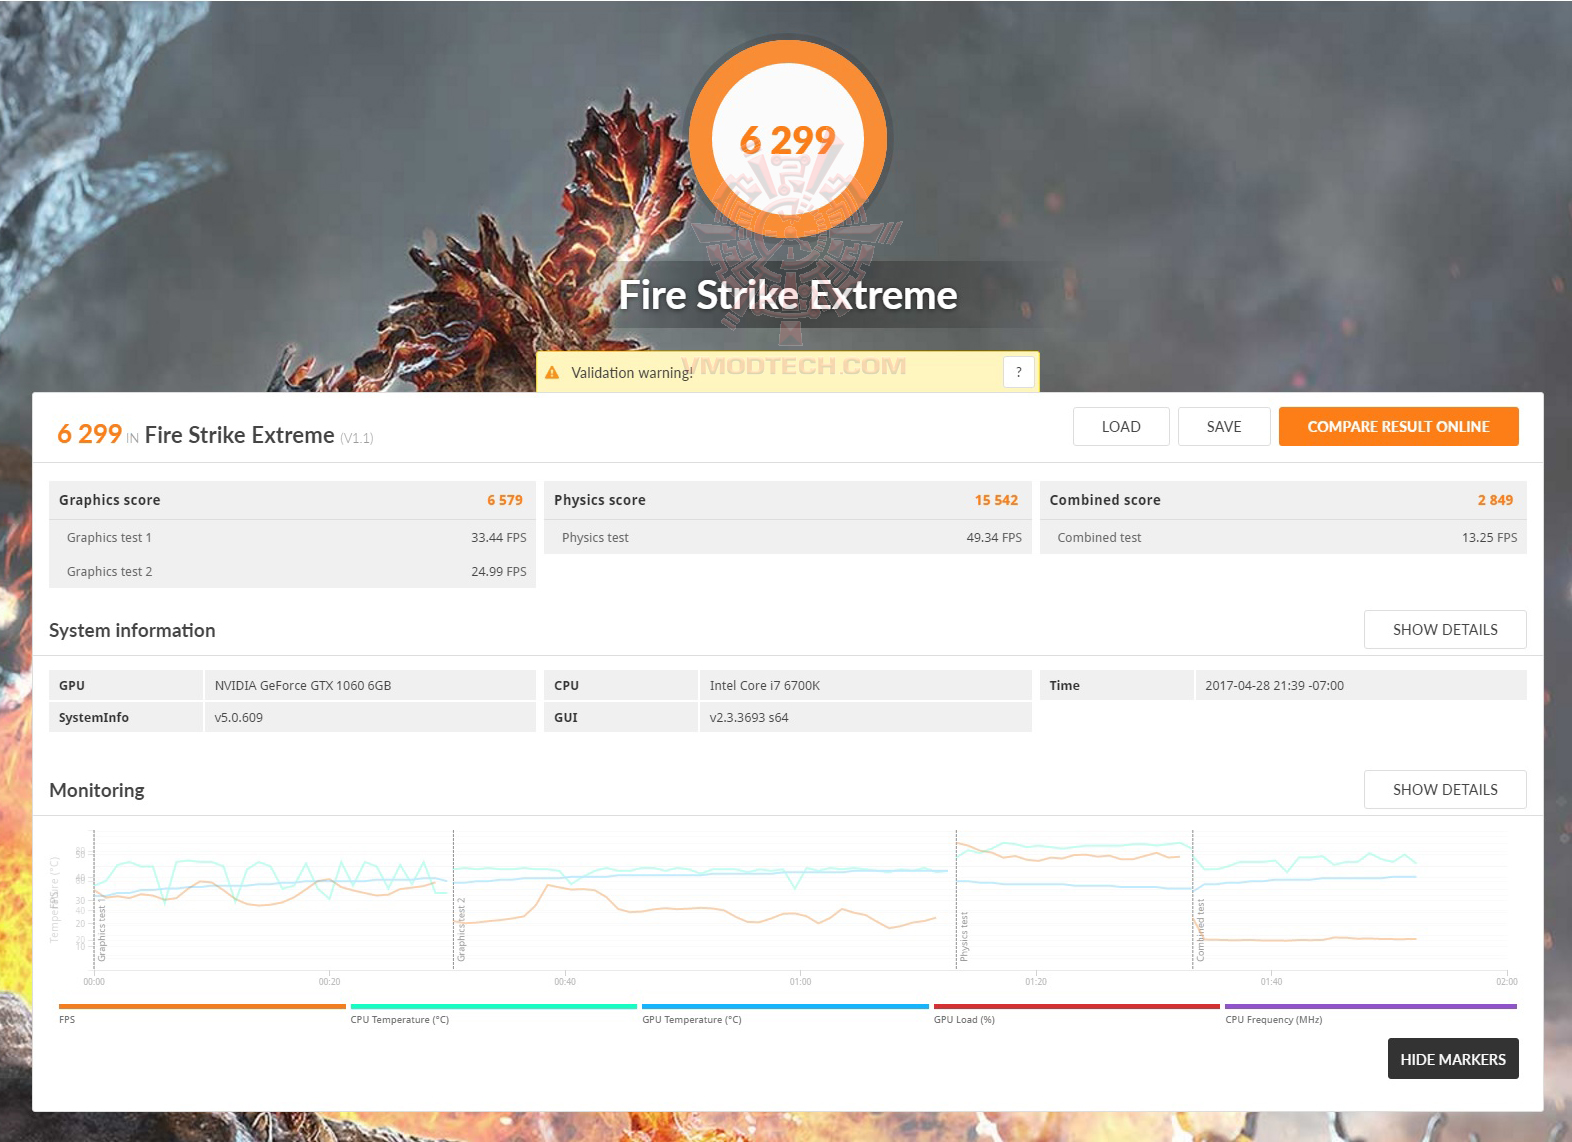
Task: Click the Graphics score value 6 579
Action: (x=505, y=500)
